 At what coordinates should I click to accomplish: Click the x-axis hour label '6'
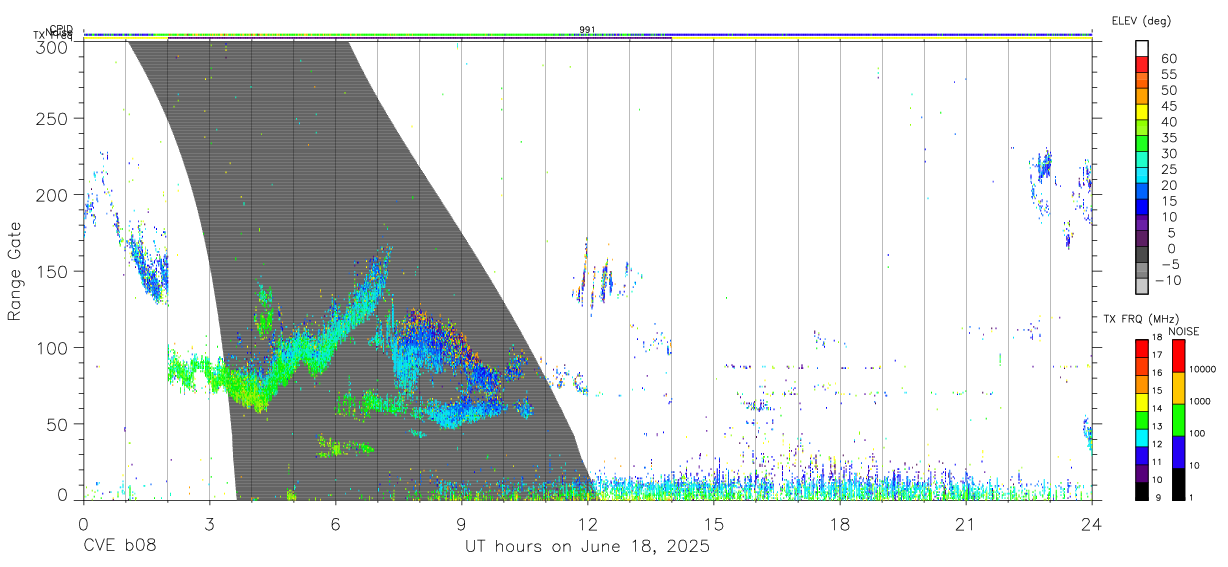tap(335, 523)
